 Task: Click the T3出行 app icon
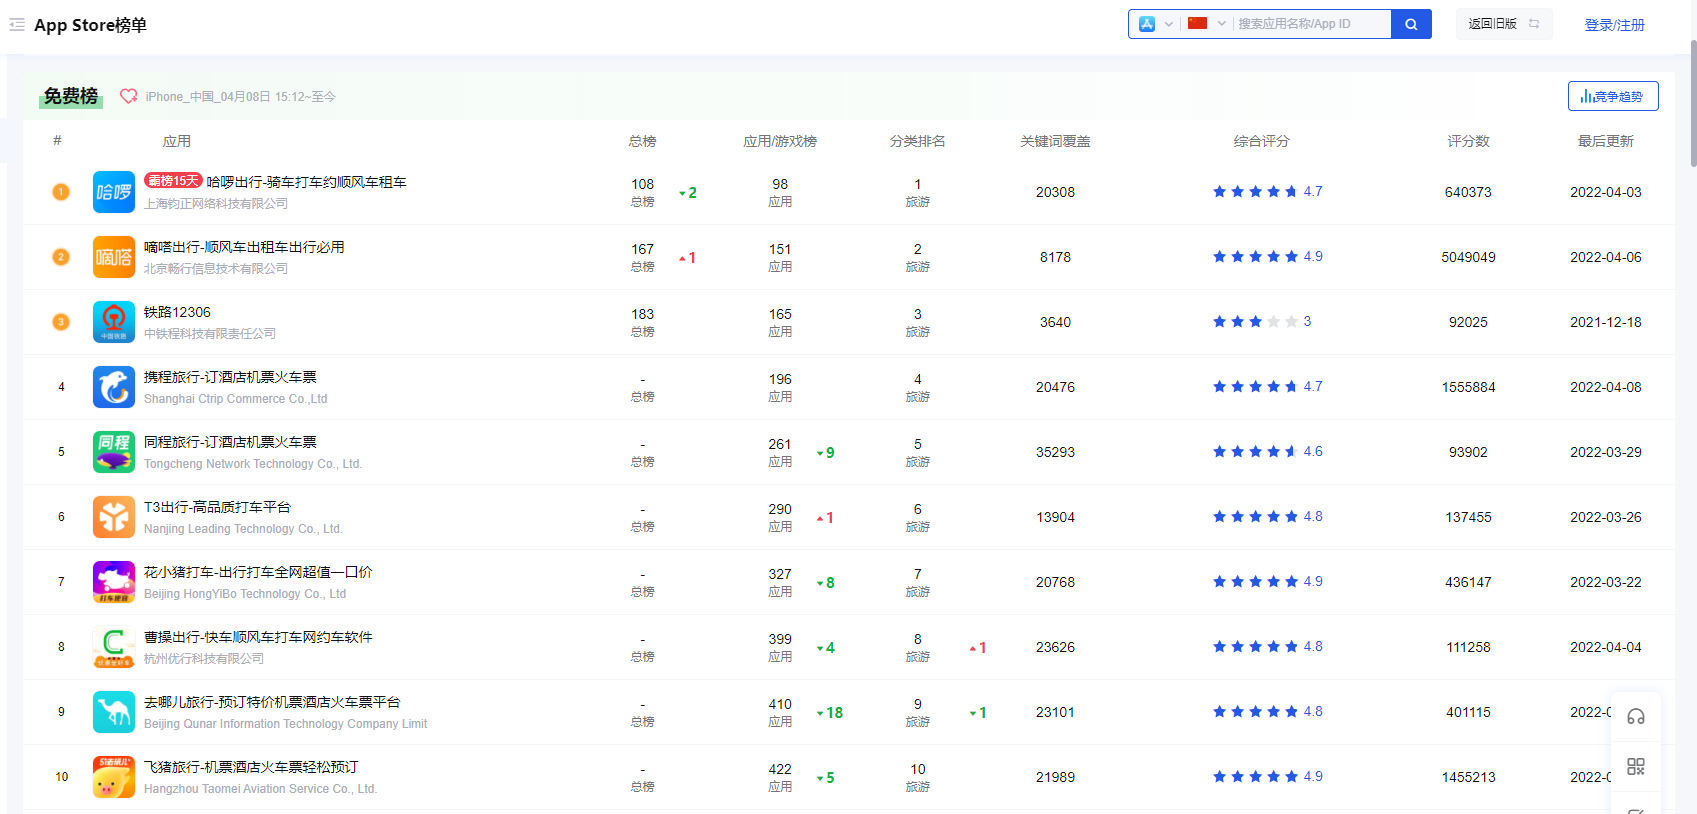point(114,517)
